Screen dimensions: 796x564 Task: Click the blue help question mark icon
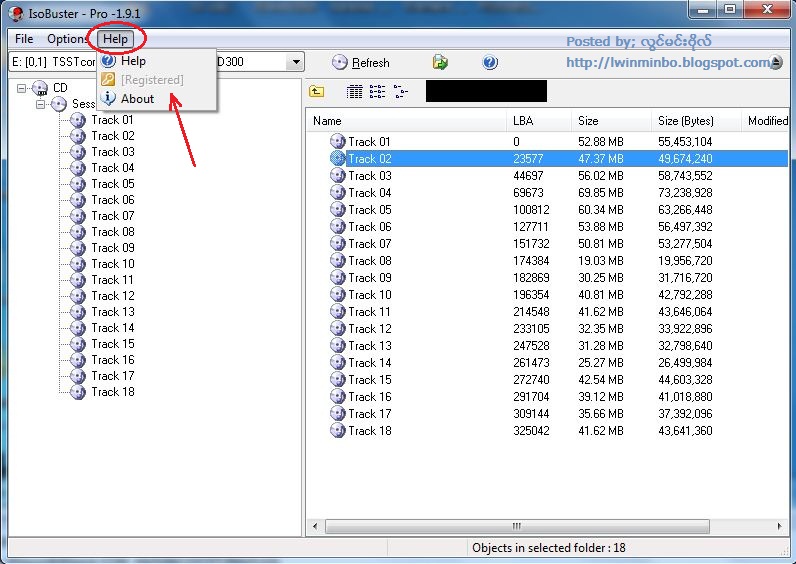pos(489,62)
